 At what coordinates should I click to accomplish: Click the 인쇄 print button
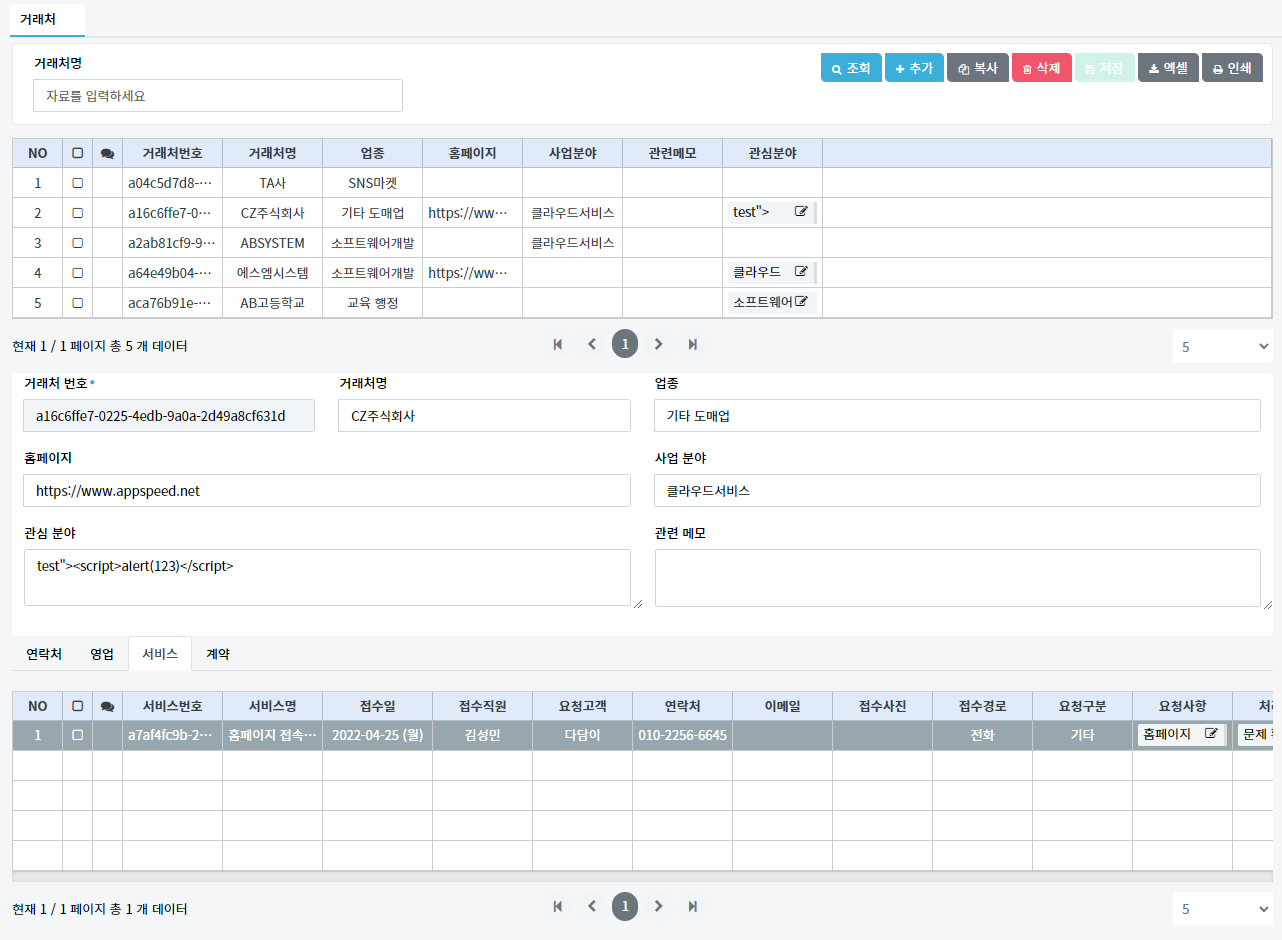tap(1232, 68)
